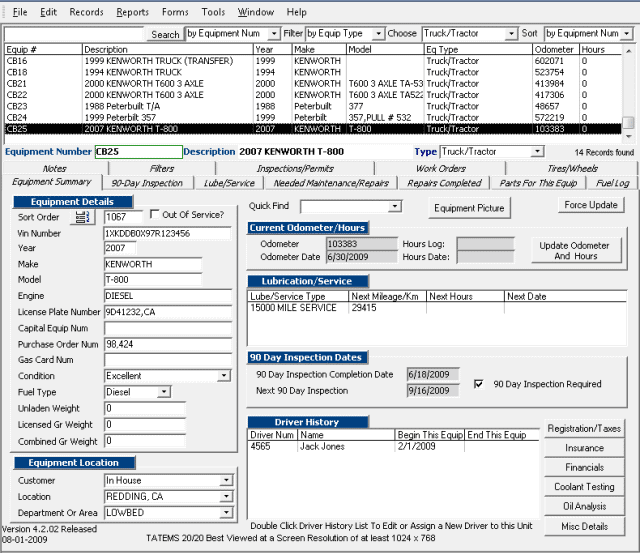Switch to the Notes tab
The height and width of the screenshot is (553, 640).
point(55,168)
